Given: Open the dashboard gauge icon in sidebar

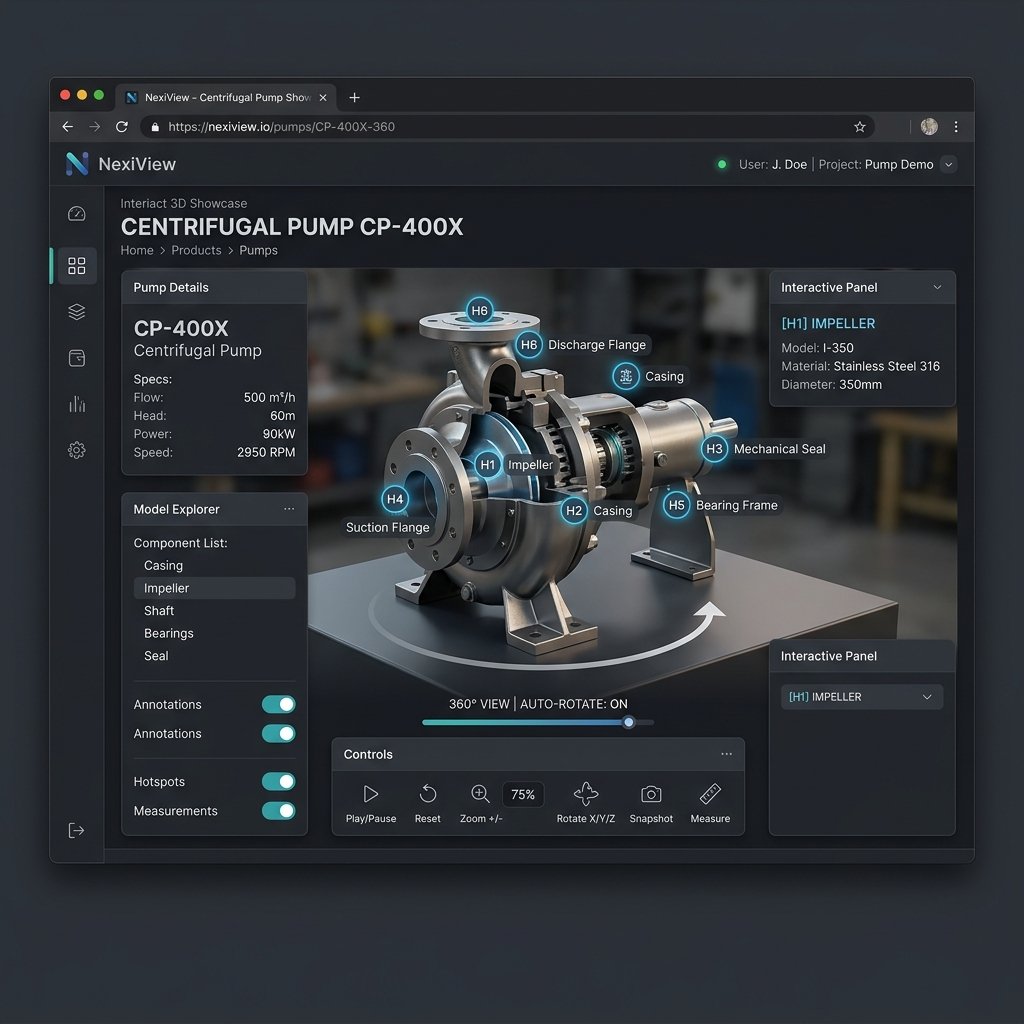Looking at the screenshot, I should (76, 214).
